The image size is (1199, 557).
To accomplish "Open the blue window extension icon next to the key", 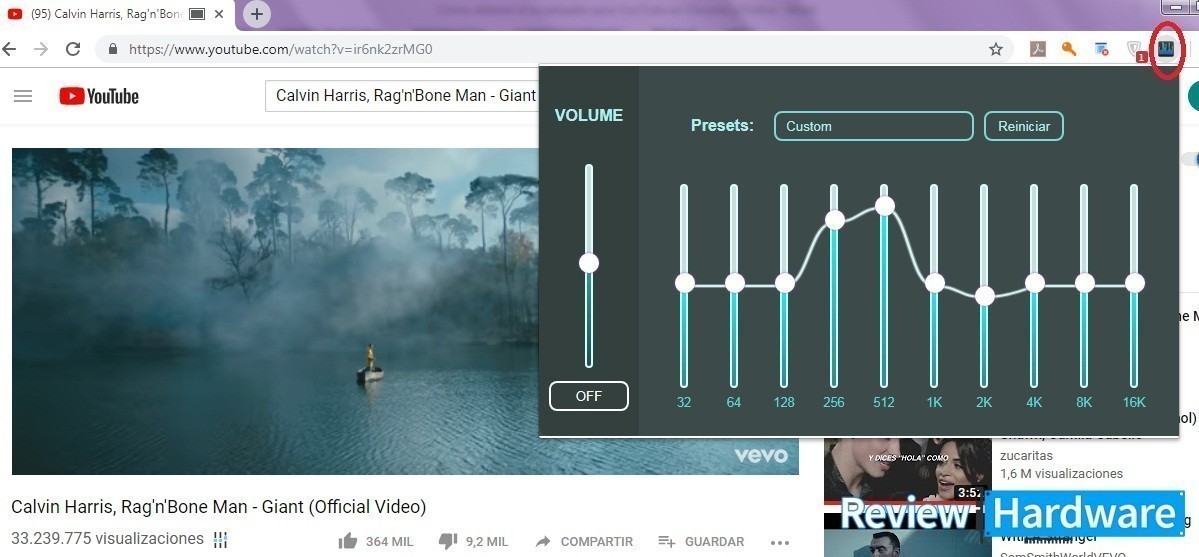I will click(x=1101, y=49).
